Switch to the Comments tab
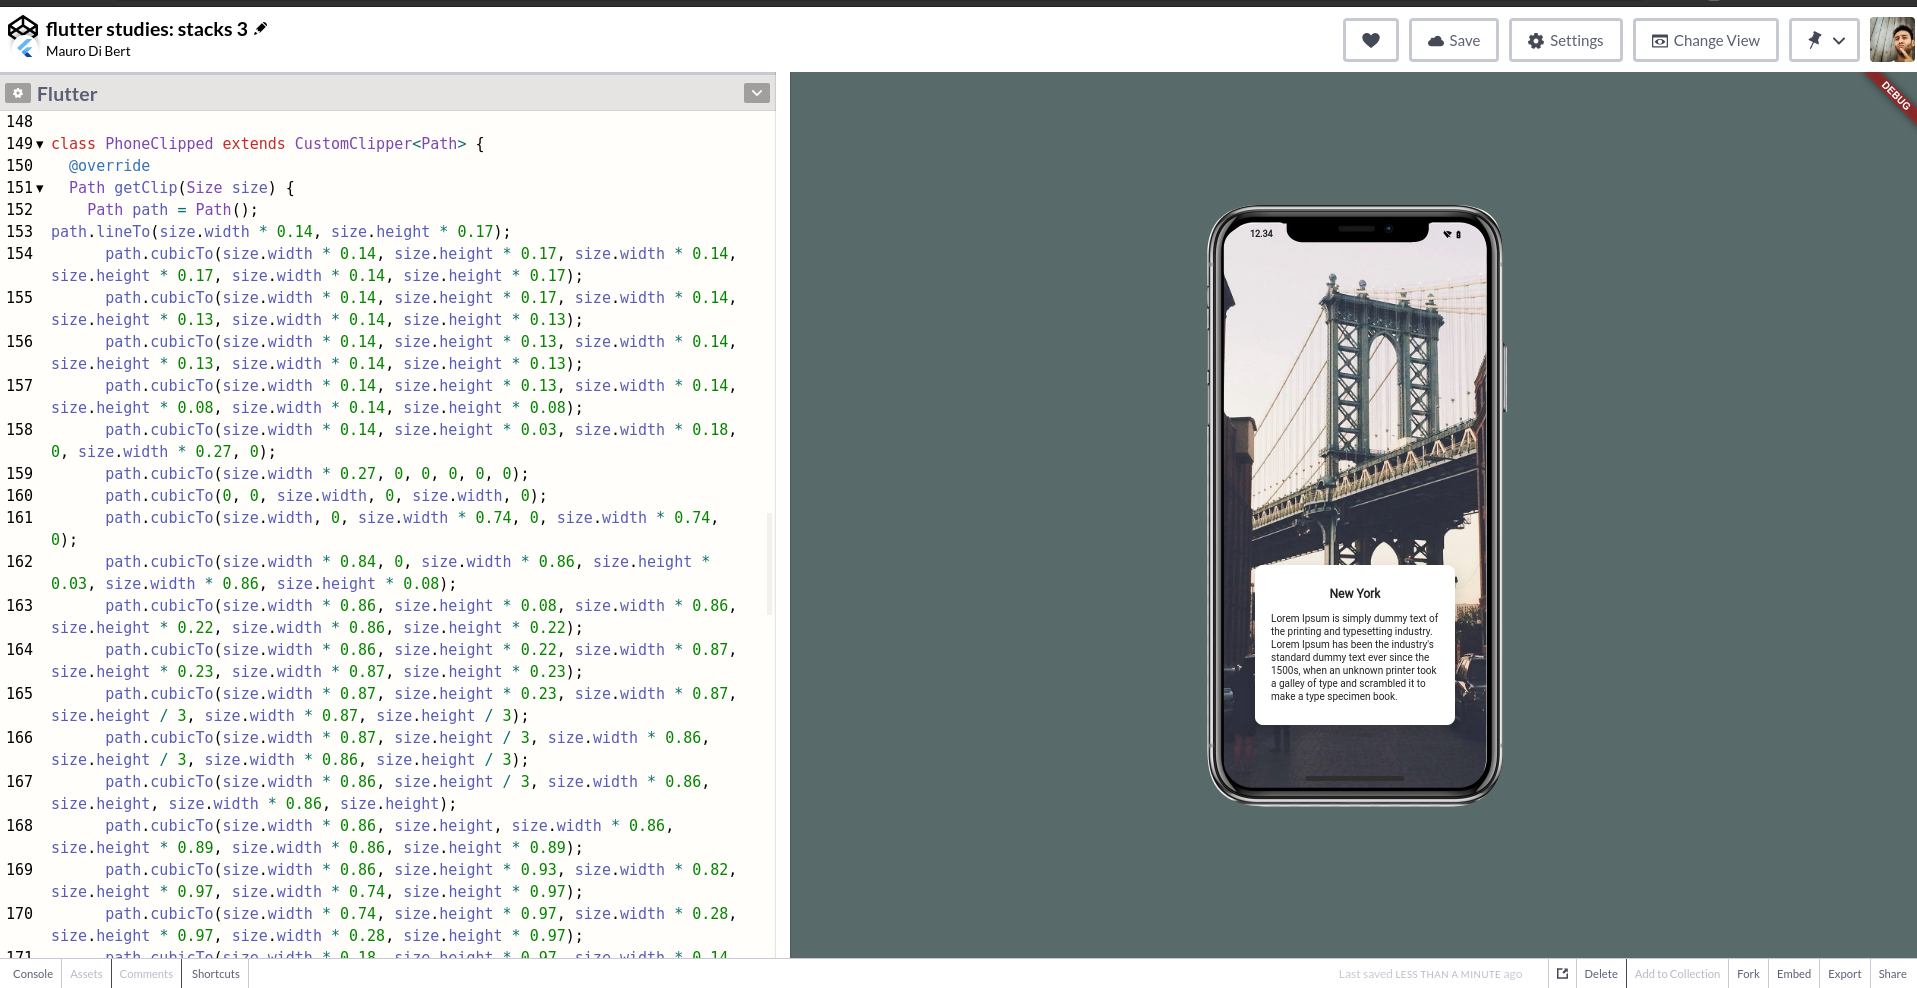1917x988 pixels. pyautogui.click(x=146, y=973)
